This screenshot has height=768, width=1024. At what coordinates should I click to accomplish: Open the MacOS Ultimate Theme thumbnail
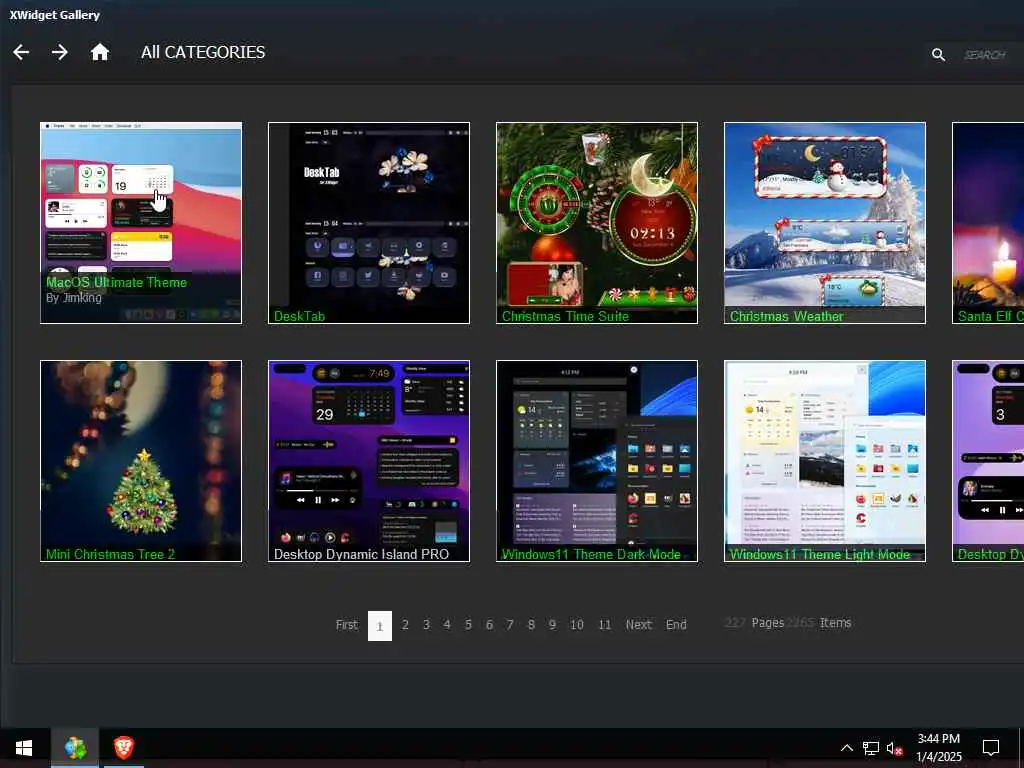(141, 223)
